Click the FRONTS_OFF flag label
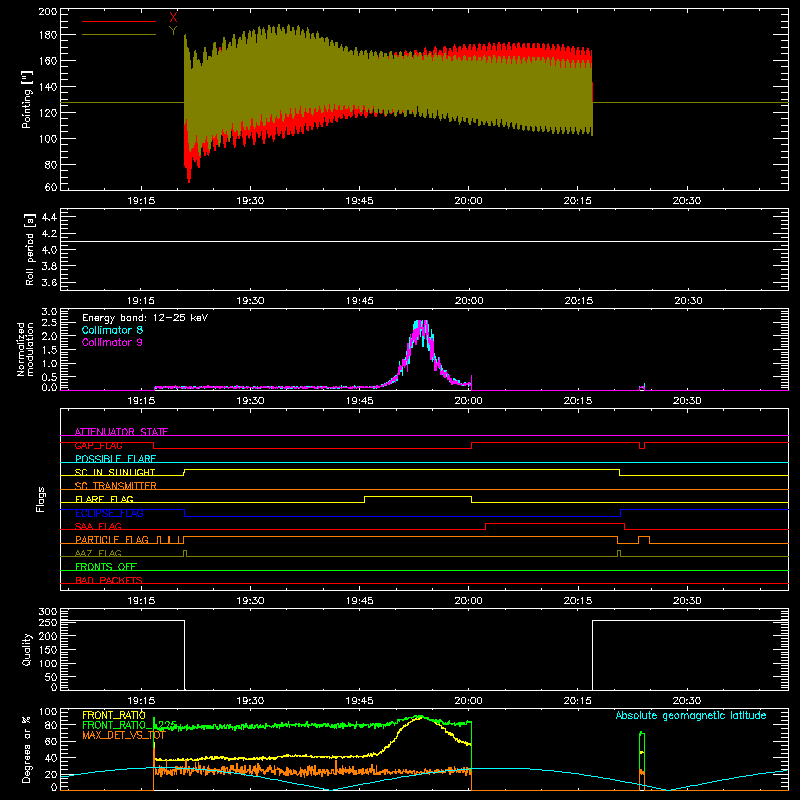The width and height of the screenshot is (800, 800). point(106,567)
